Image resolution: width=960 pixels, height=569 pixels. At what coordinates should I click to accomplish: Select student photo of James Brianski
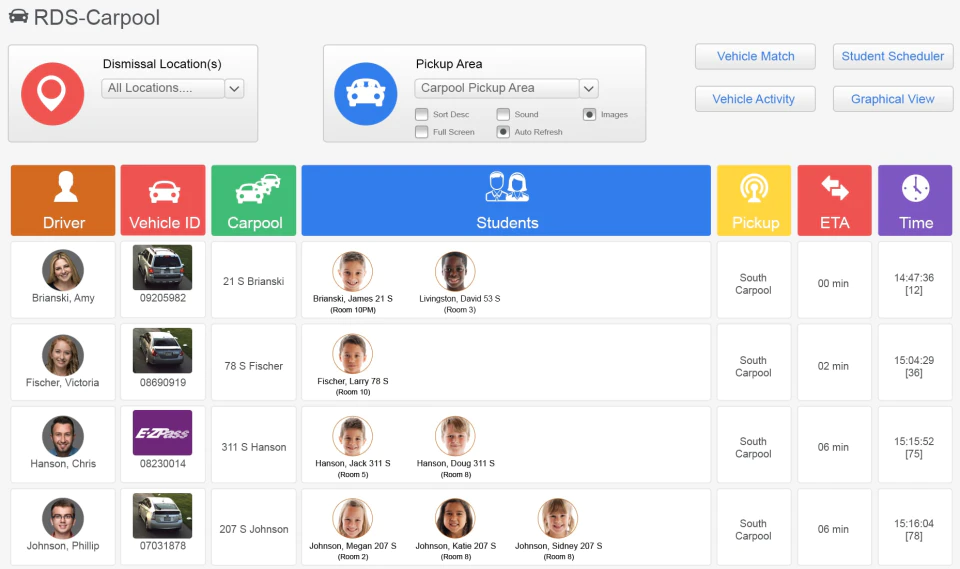tap(353, 271)
